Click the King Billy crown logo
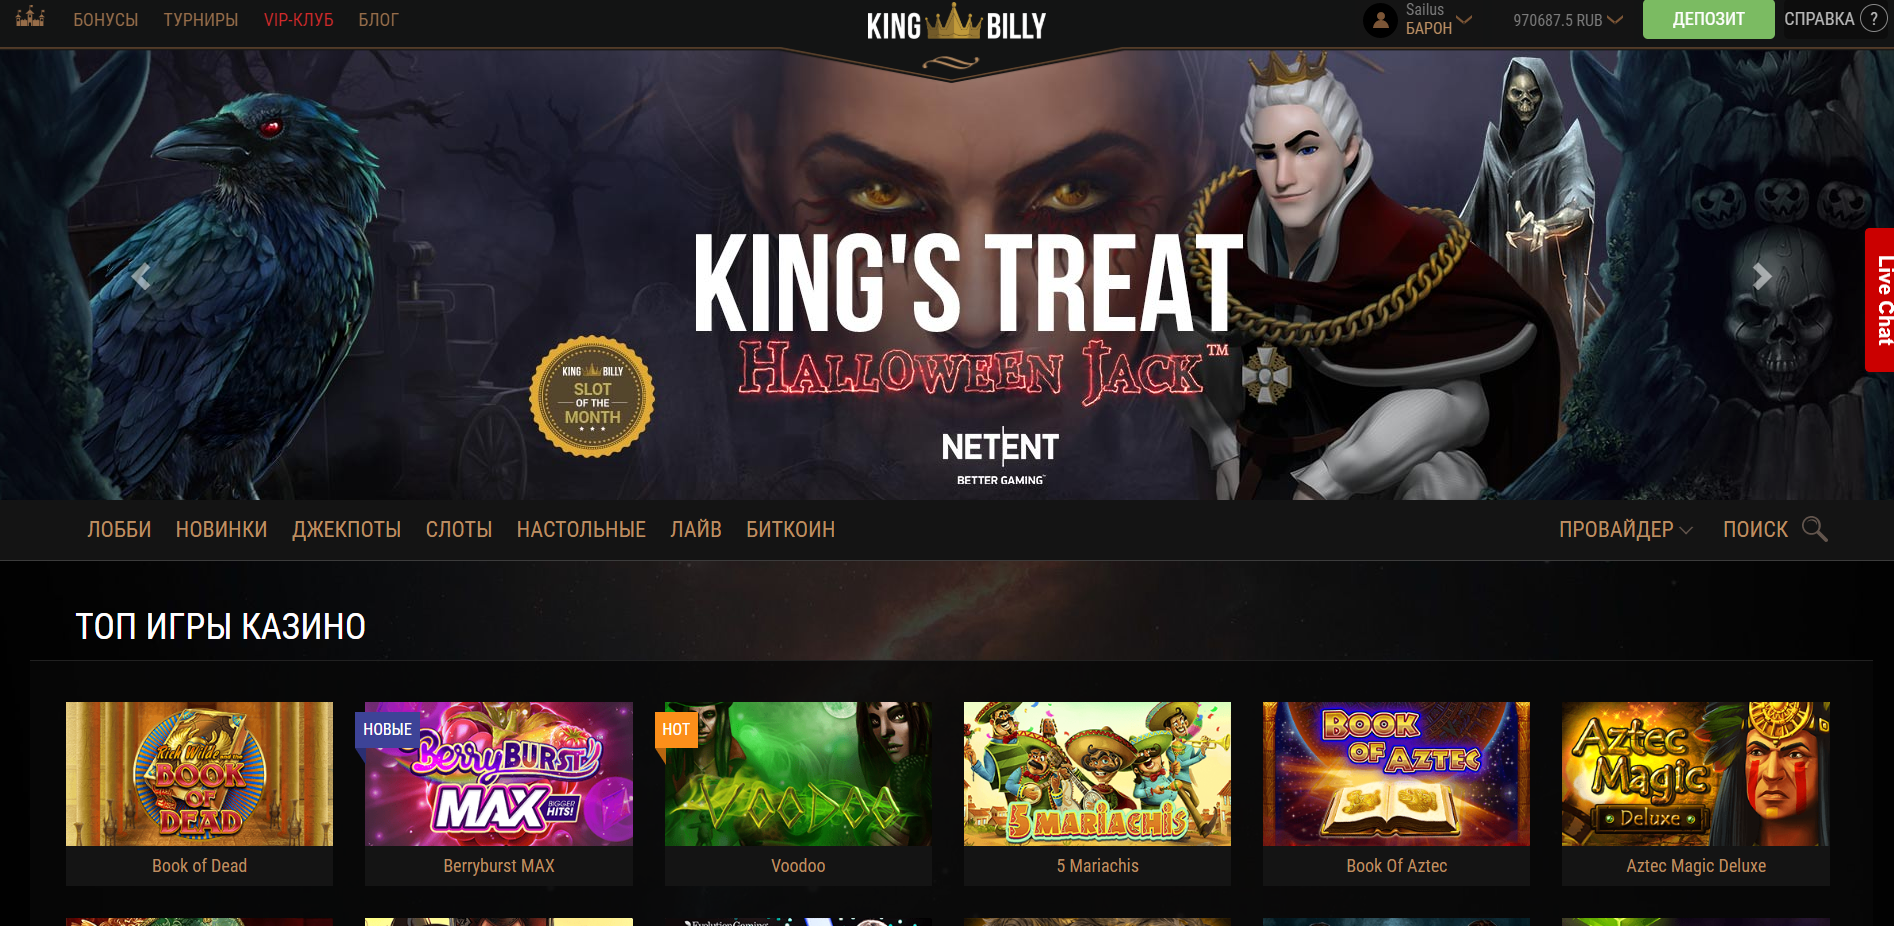This screenshot has height=926, width=1894. pyautogui.click(x=955, y=26)
